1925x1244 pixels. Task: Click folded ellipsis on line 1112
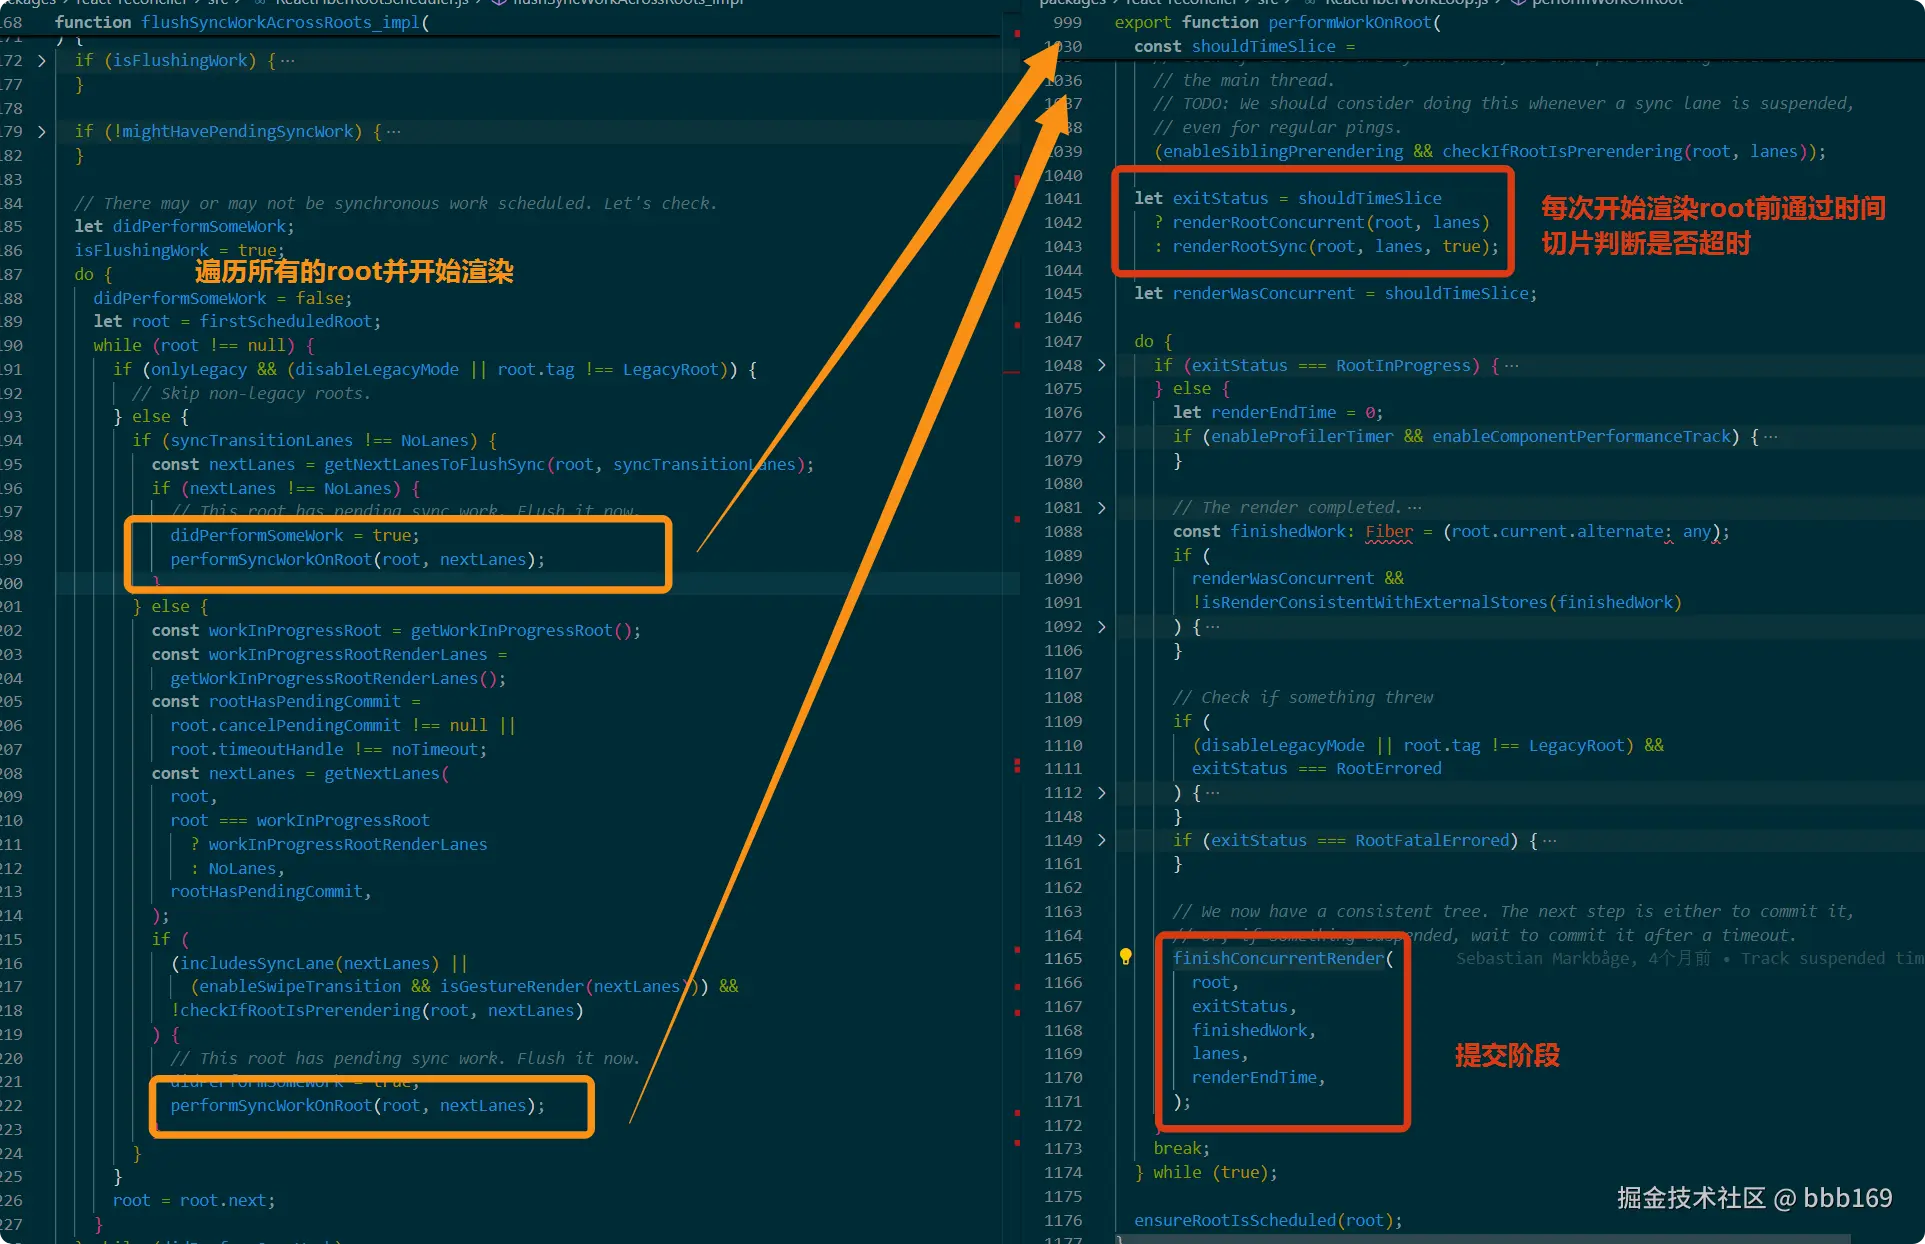(1212, 793)
